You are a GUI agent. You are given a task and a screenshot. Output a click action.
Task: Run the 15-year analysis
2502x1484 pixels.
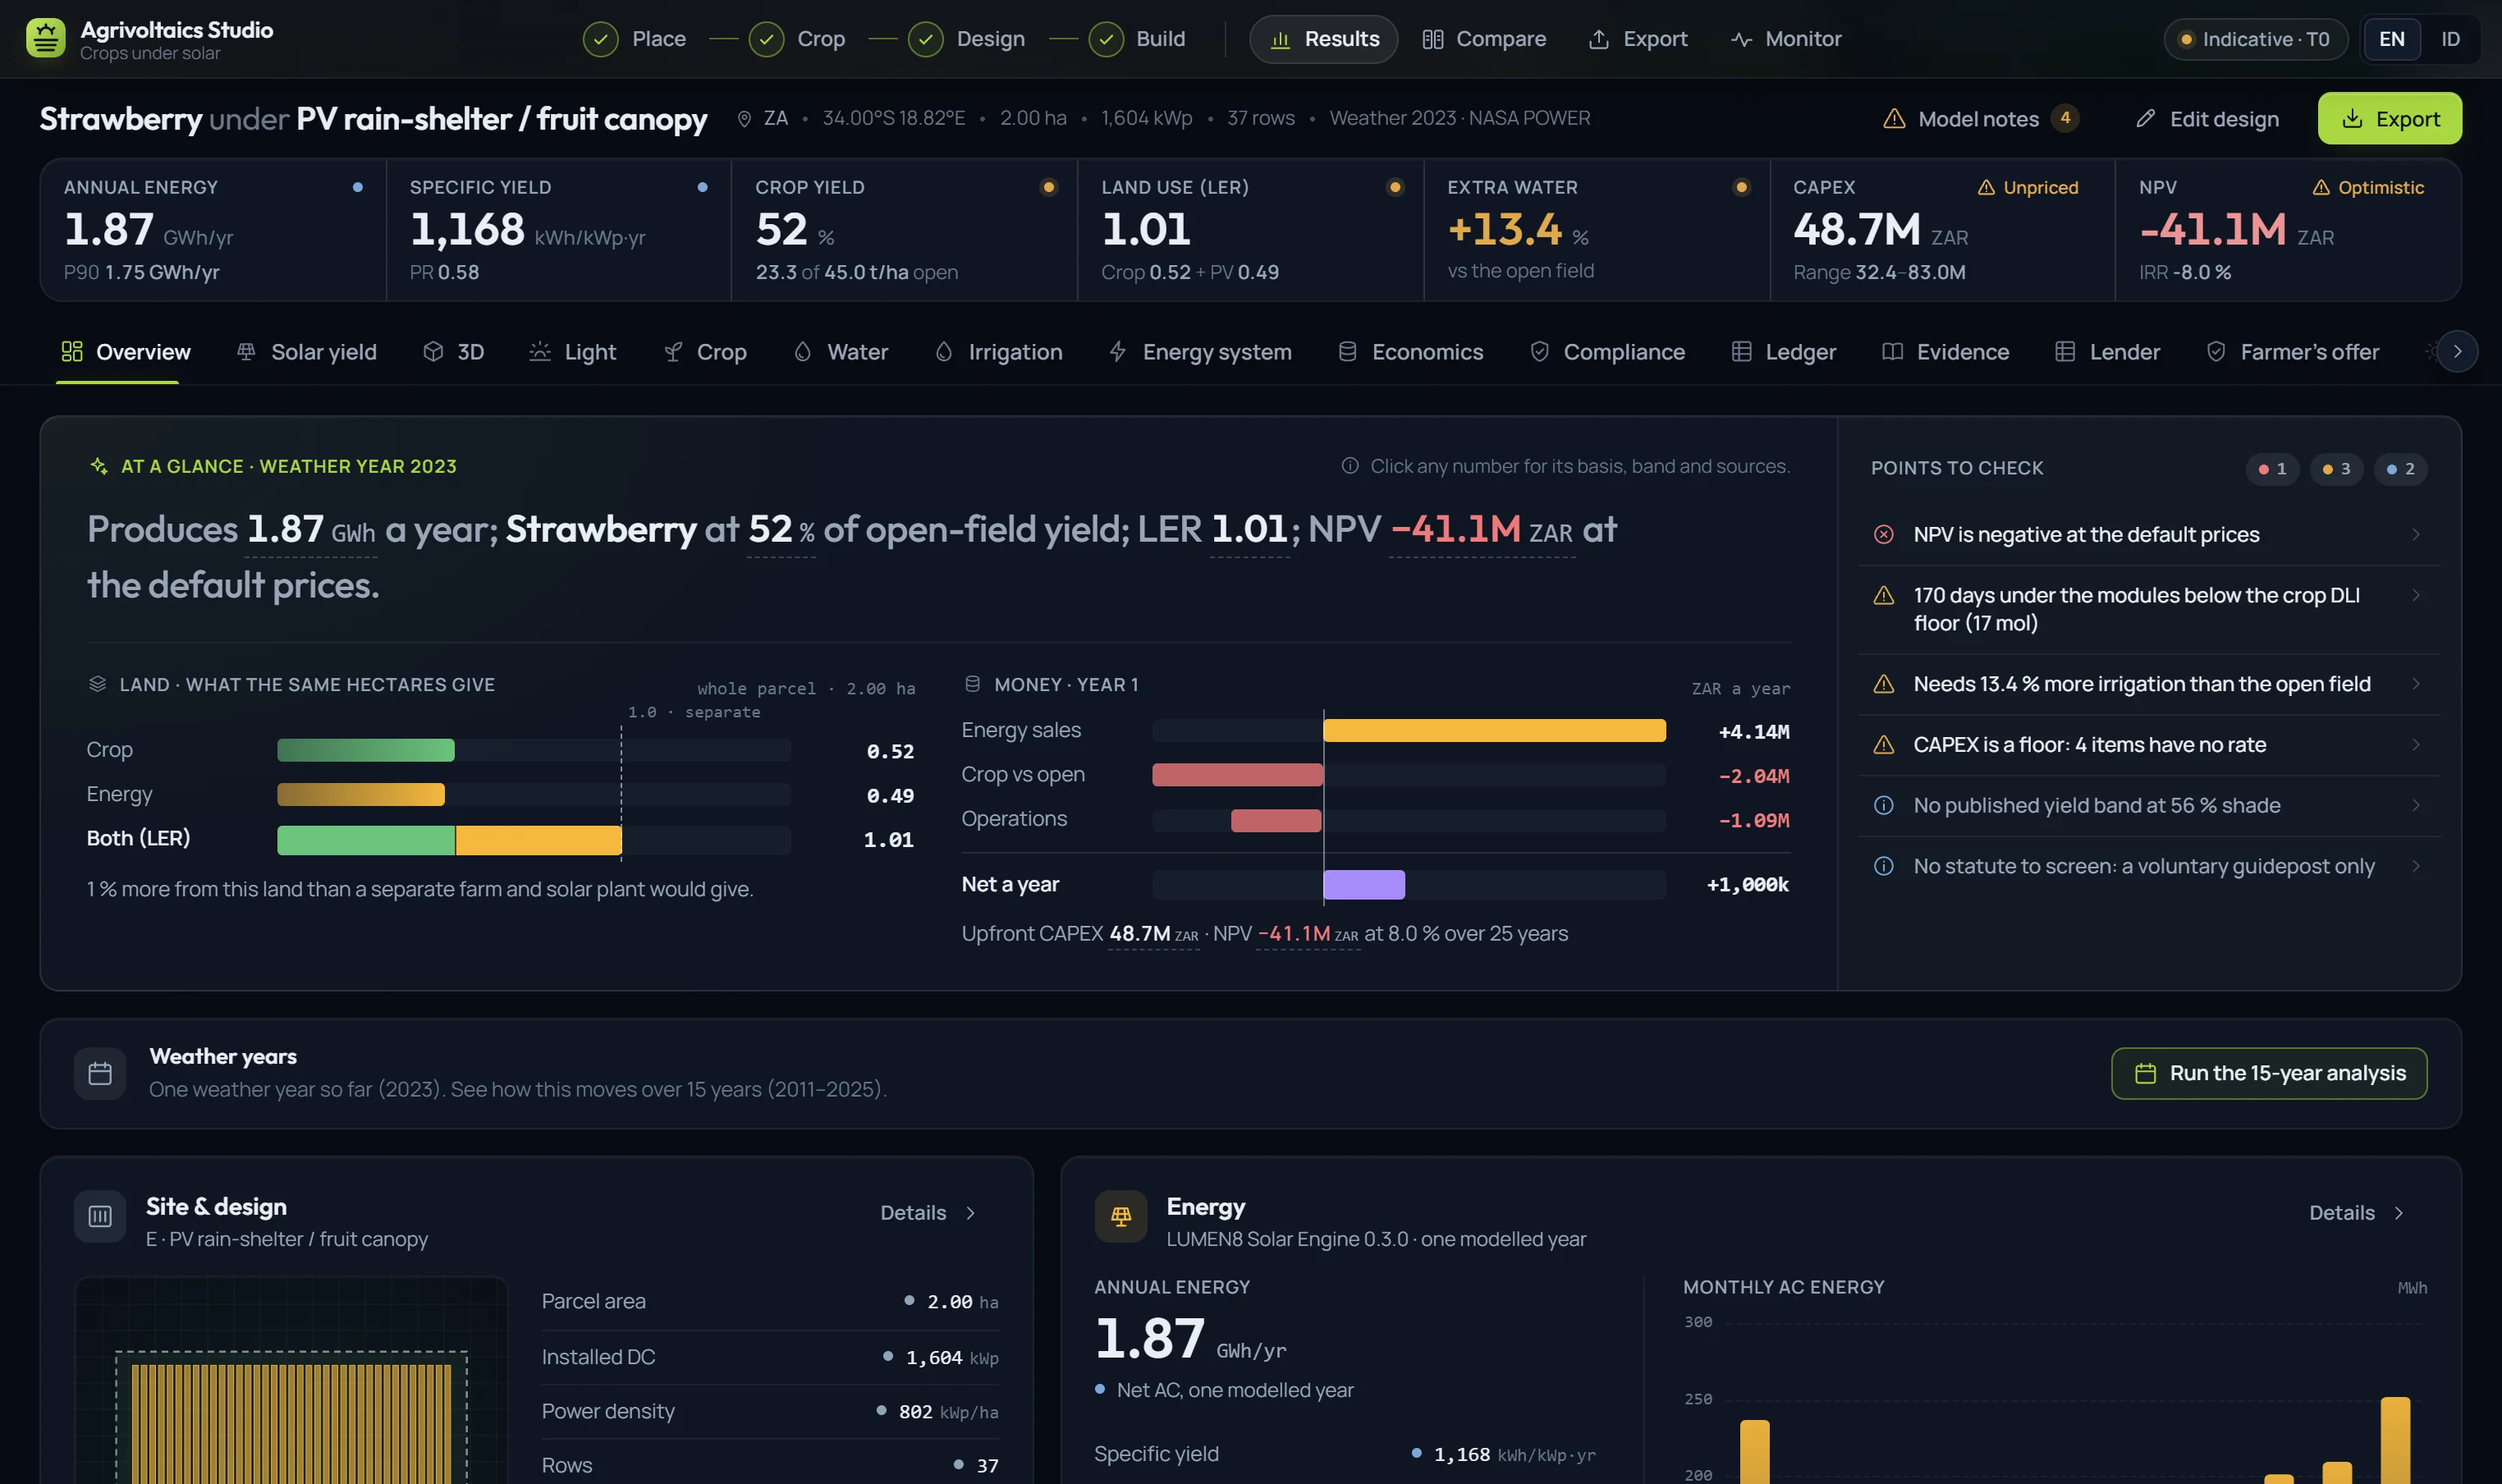click(2268, 1073)
